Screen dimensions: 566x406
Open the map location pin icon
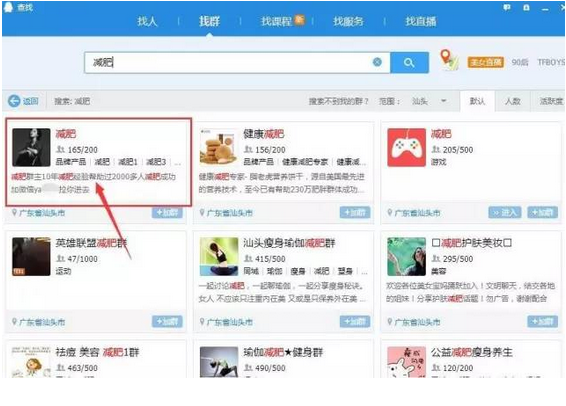(x=449, y=60)
